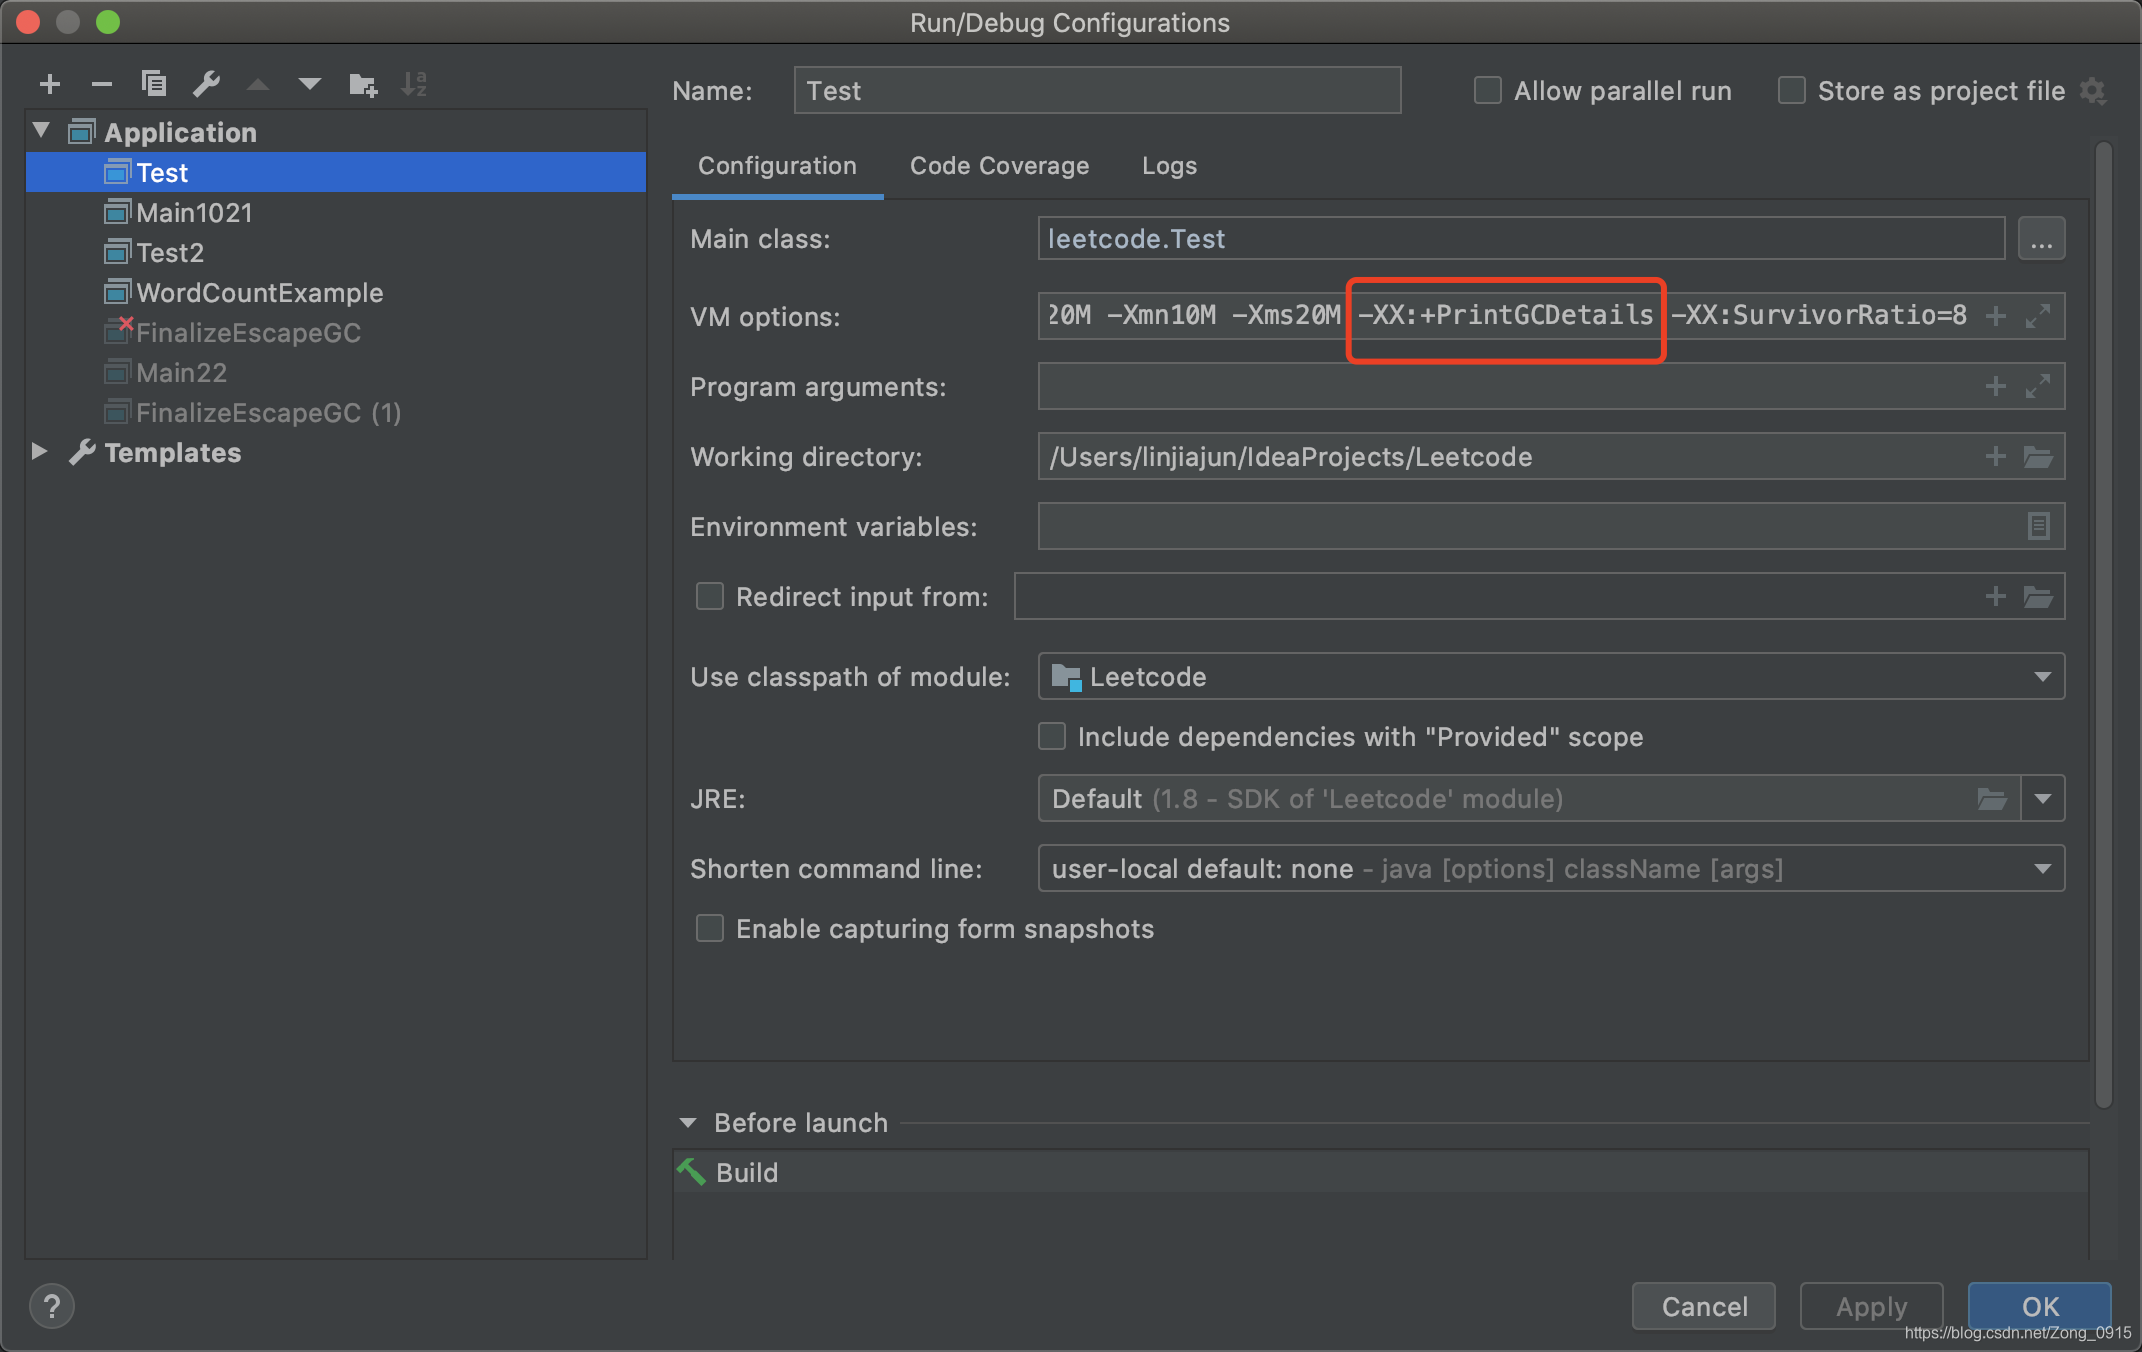The image size is (2142, 1352).
Task: Select the Build task row
Action: [x=1381, y=1171]
